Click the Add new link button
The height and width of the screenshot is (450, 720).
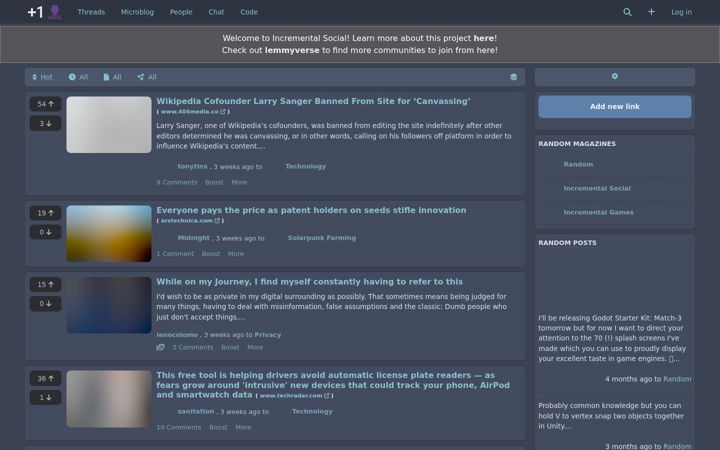tap(615, 107)
